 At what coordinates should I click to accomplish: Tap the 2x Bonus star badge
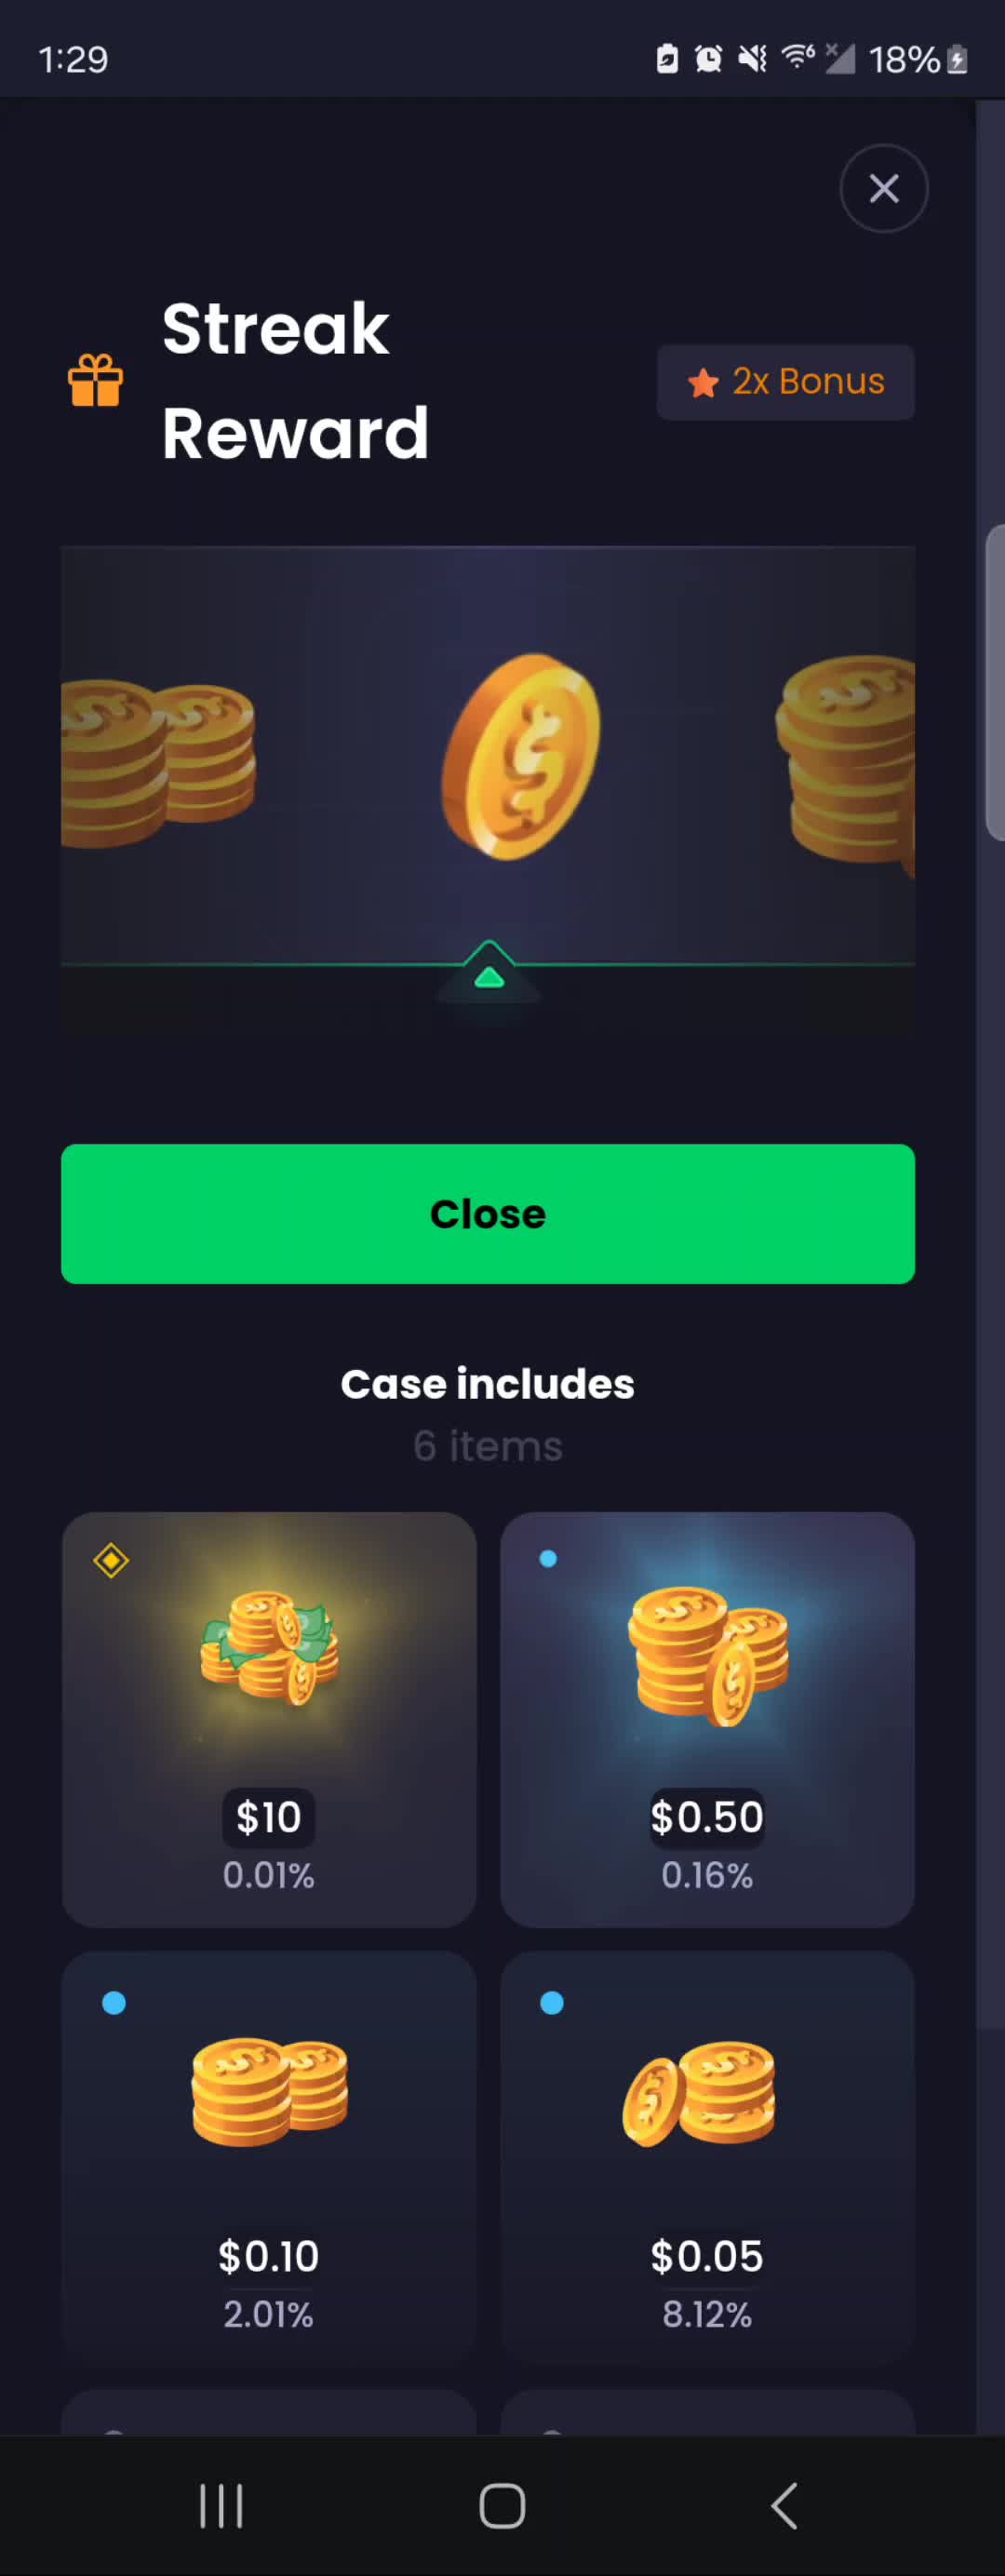click(x=785, y=382)
